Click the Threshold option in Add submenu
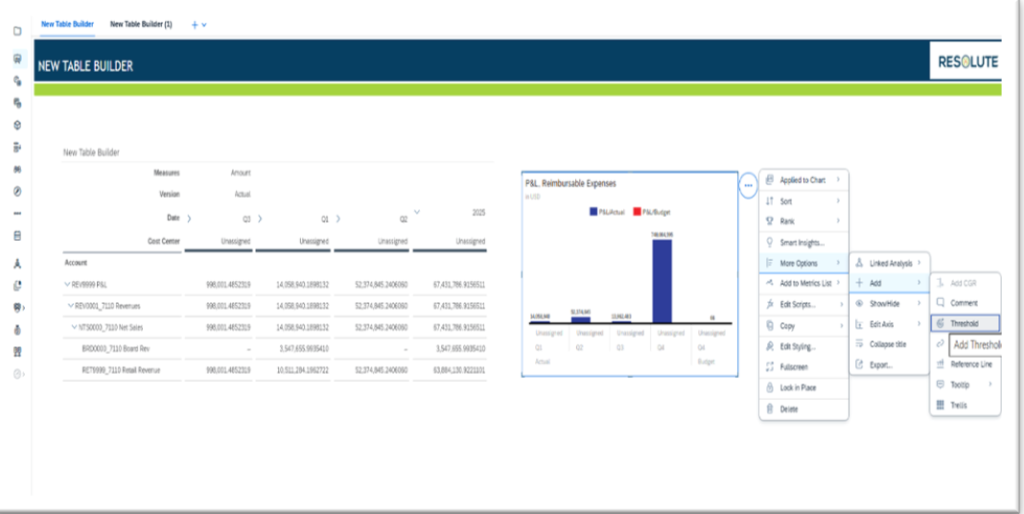 click(964, 323)
